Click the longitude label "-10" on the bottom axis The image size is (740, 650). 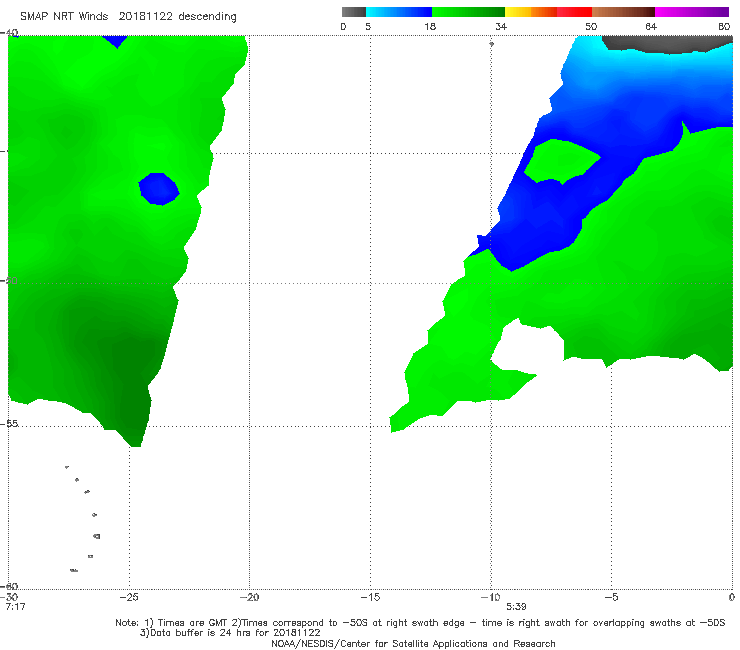pos(490,597)
